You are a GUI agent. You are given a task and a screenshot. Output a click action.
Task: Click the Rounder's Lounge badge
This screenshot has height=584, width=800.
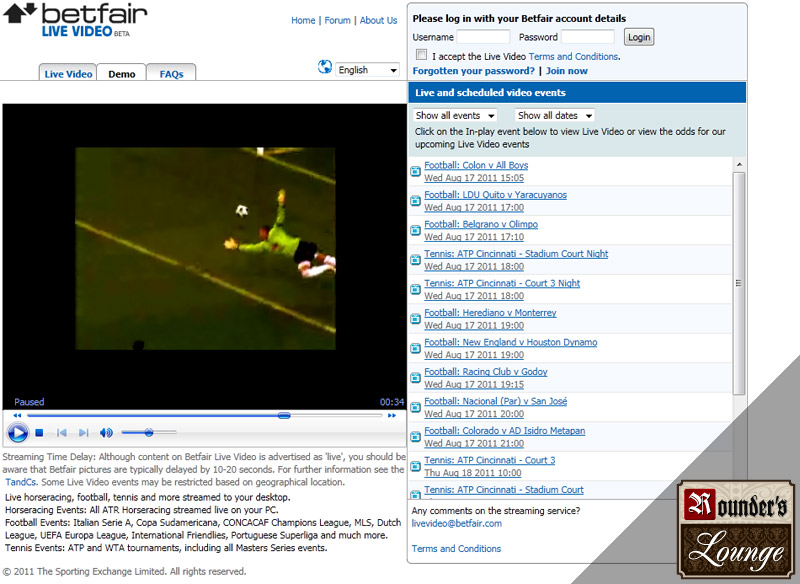point(736,530)
